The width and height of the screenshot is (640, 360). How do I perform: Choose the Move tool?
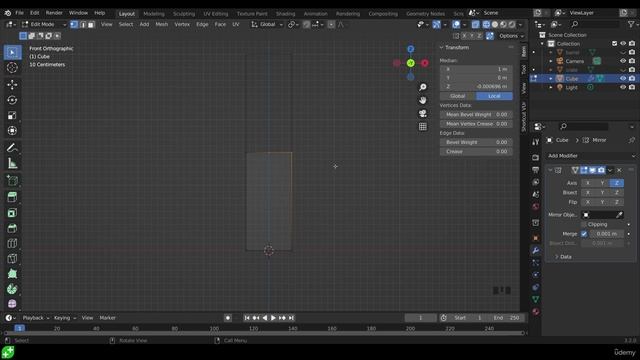click(12, 84)
